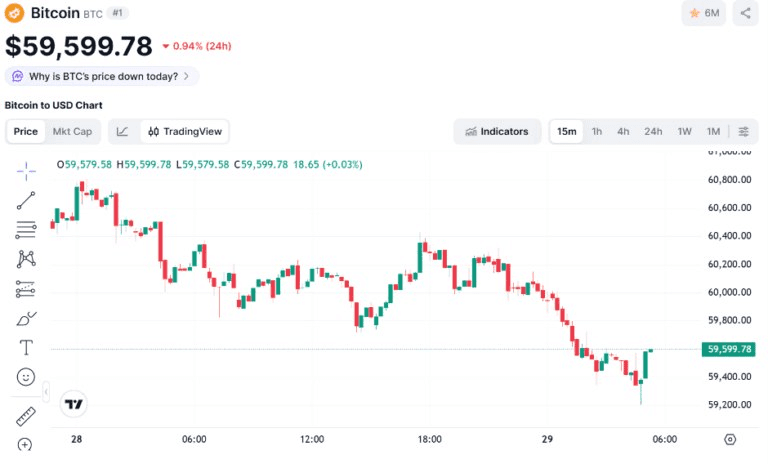Open the chart settings sliders menu
Screen dimensions: 768x464
coord(744,131)
